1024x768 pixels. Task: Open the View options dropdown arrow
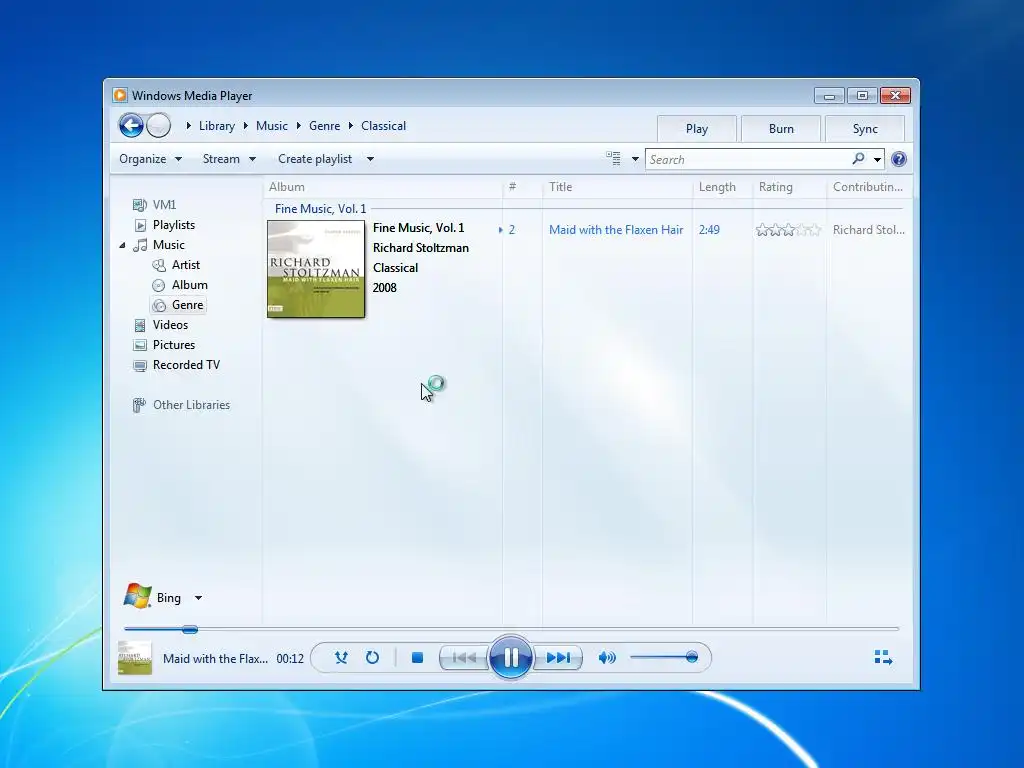coord(635,159)
